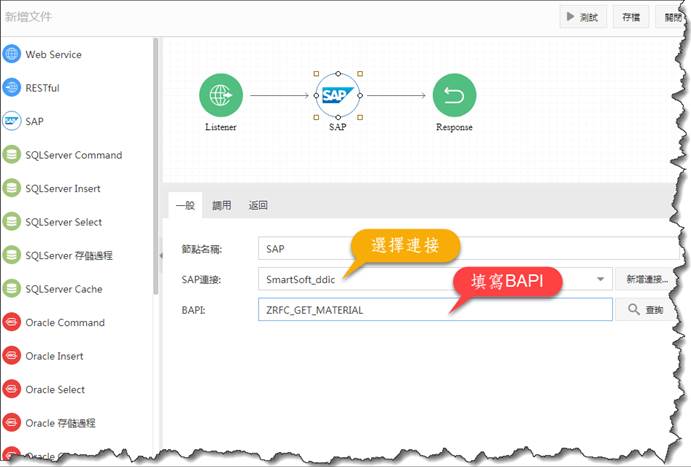Pick the SAP icon in sidebar
This screenshot has height=467, width=691.
coord(11,121)
